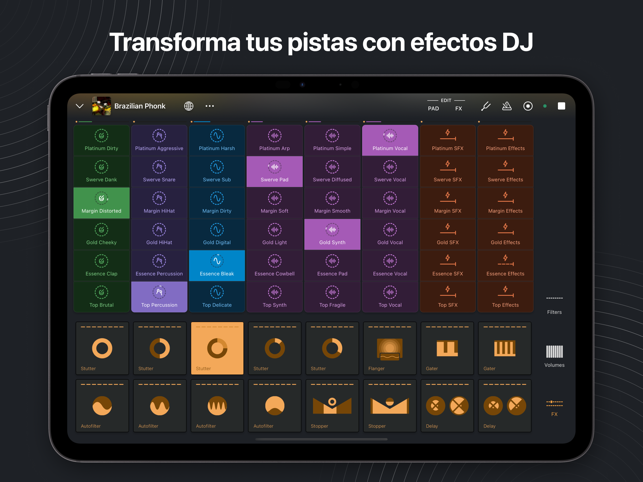Activate the first Stutter effect with full ring
Image resolution: width=643 pixels, height=482 pixels.
pos(102,348)
